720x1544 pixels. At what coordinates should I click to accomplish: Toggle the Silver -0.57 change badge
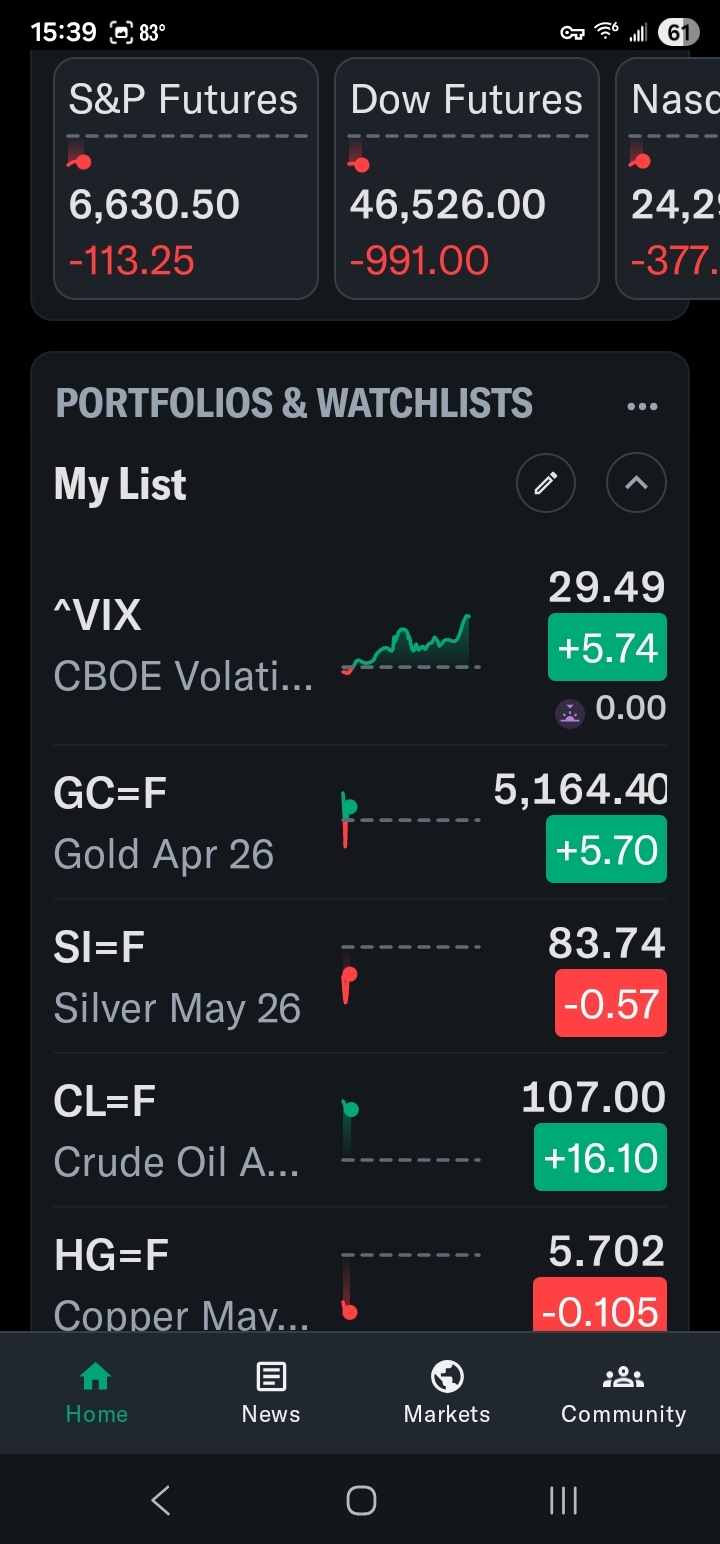[610, 1003]
